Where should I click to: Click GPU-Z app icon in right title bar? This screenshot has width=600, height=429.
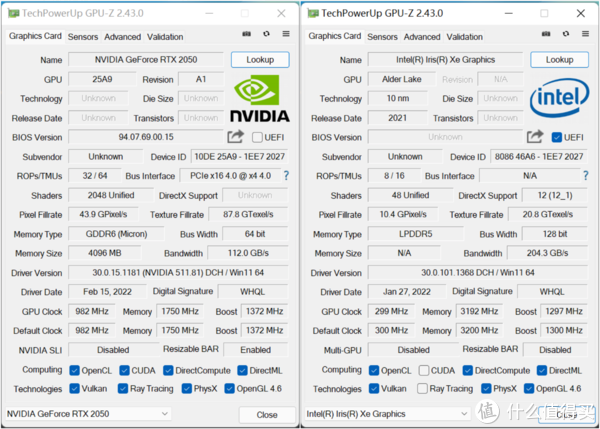(x=313, y=14)
